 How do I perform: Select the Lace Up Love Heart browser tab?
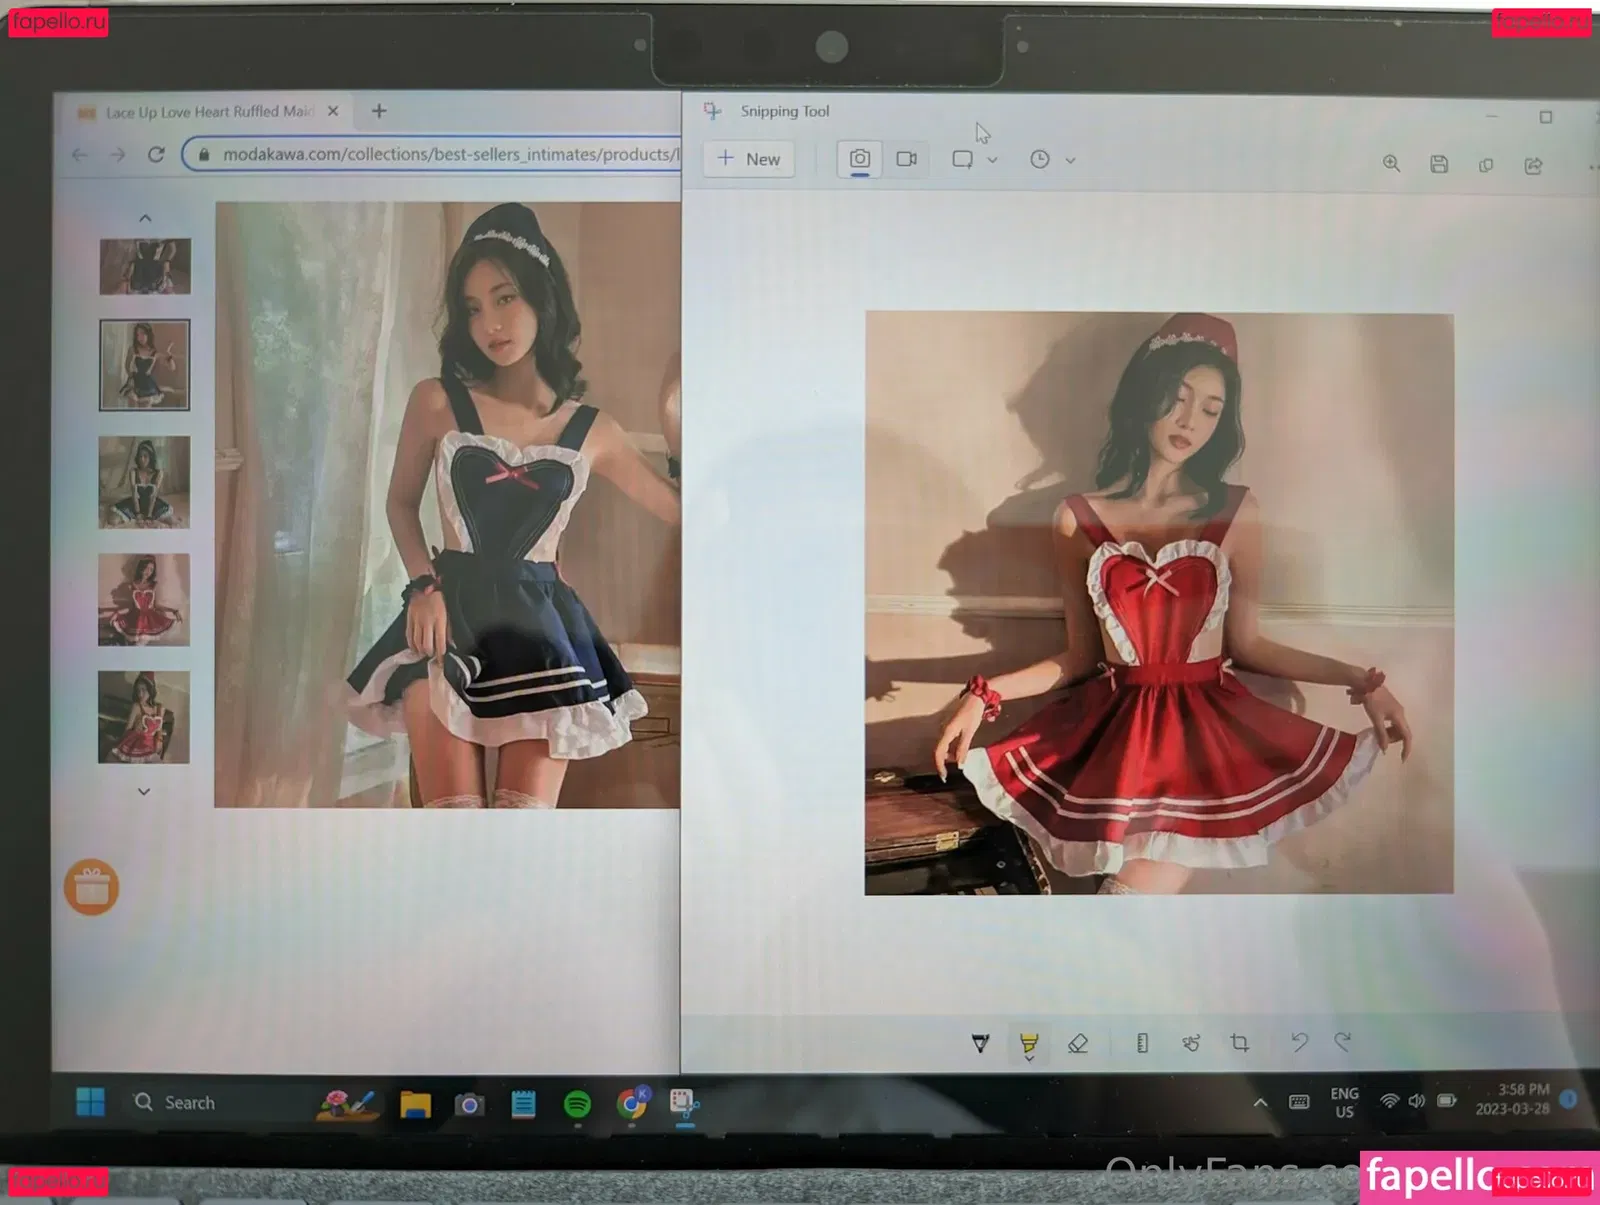click(x=208, y=112)
